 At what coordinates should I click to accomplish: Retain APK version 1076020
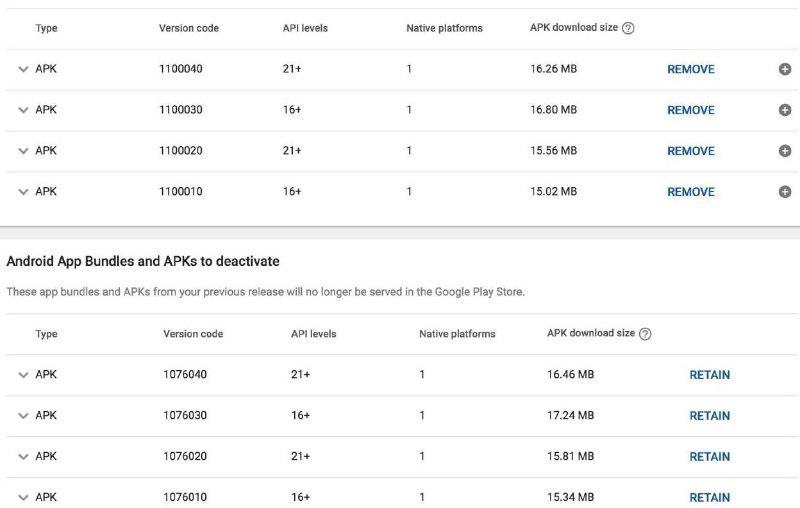710,456
